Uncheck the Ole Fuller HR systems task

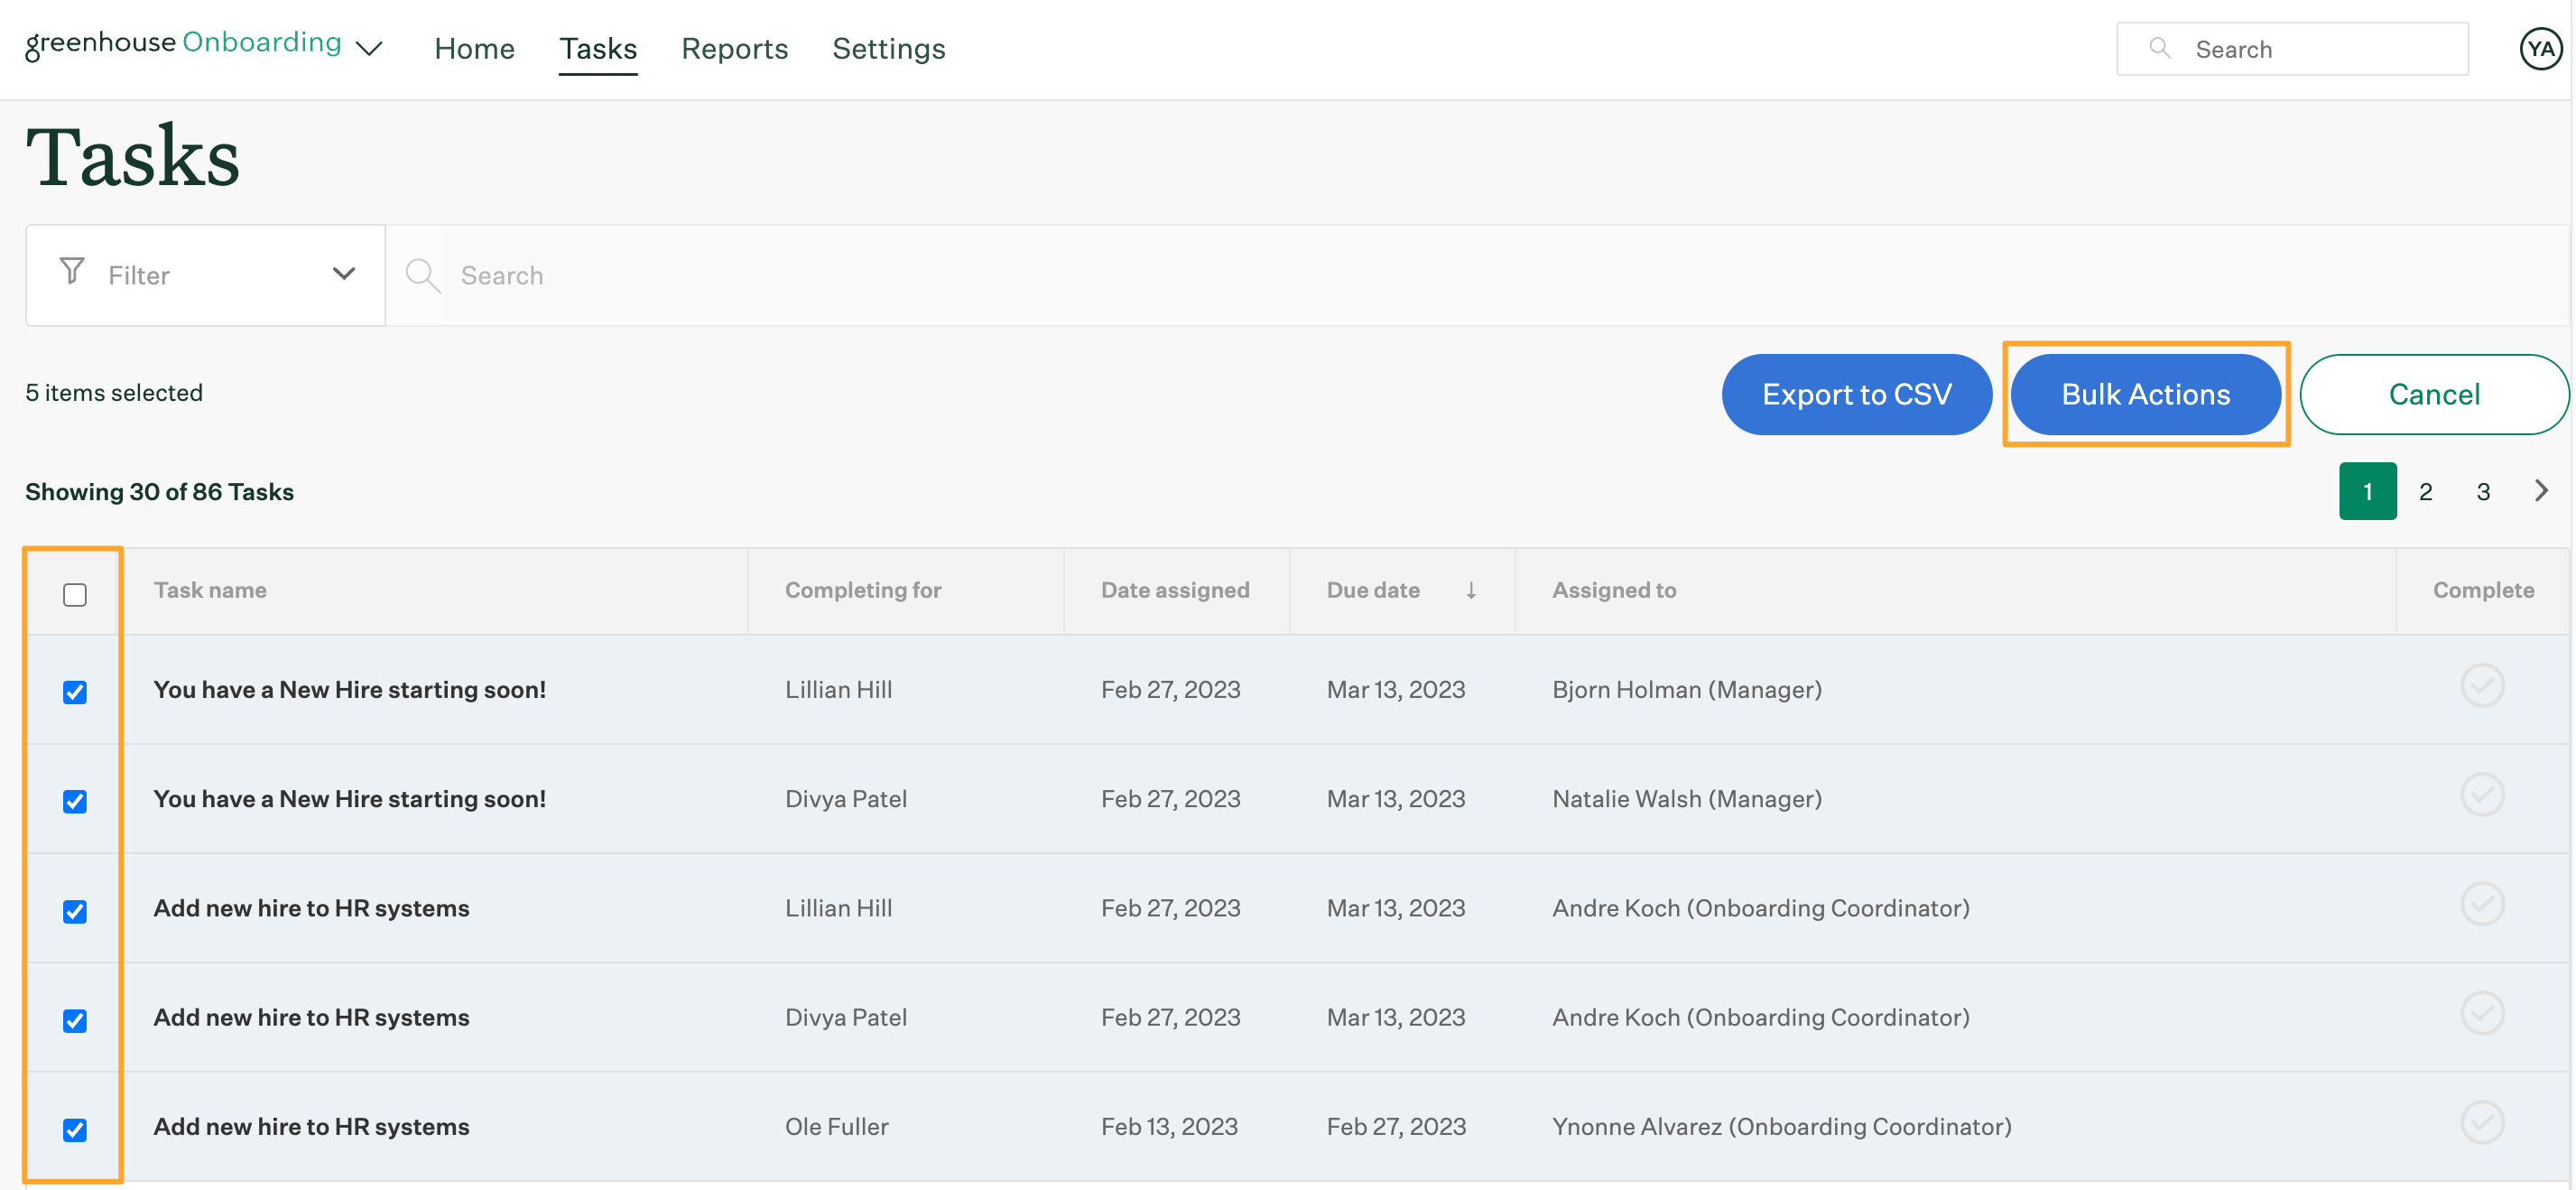pyautogui.click(x=75, y=1129)
